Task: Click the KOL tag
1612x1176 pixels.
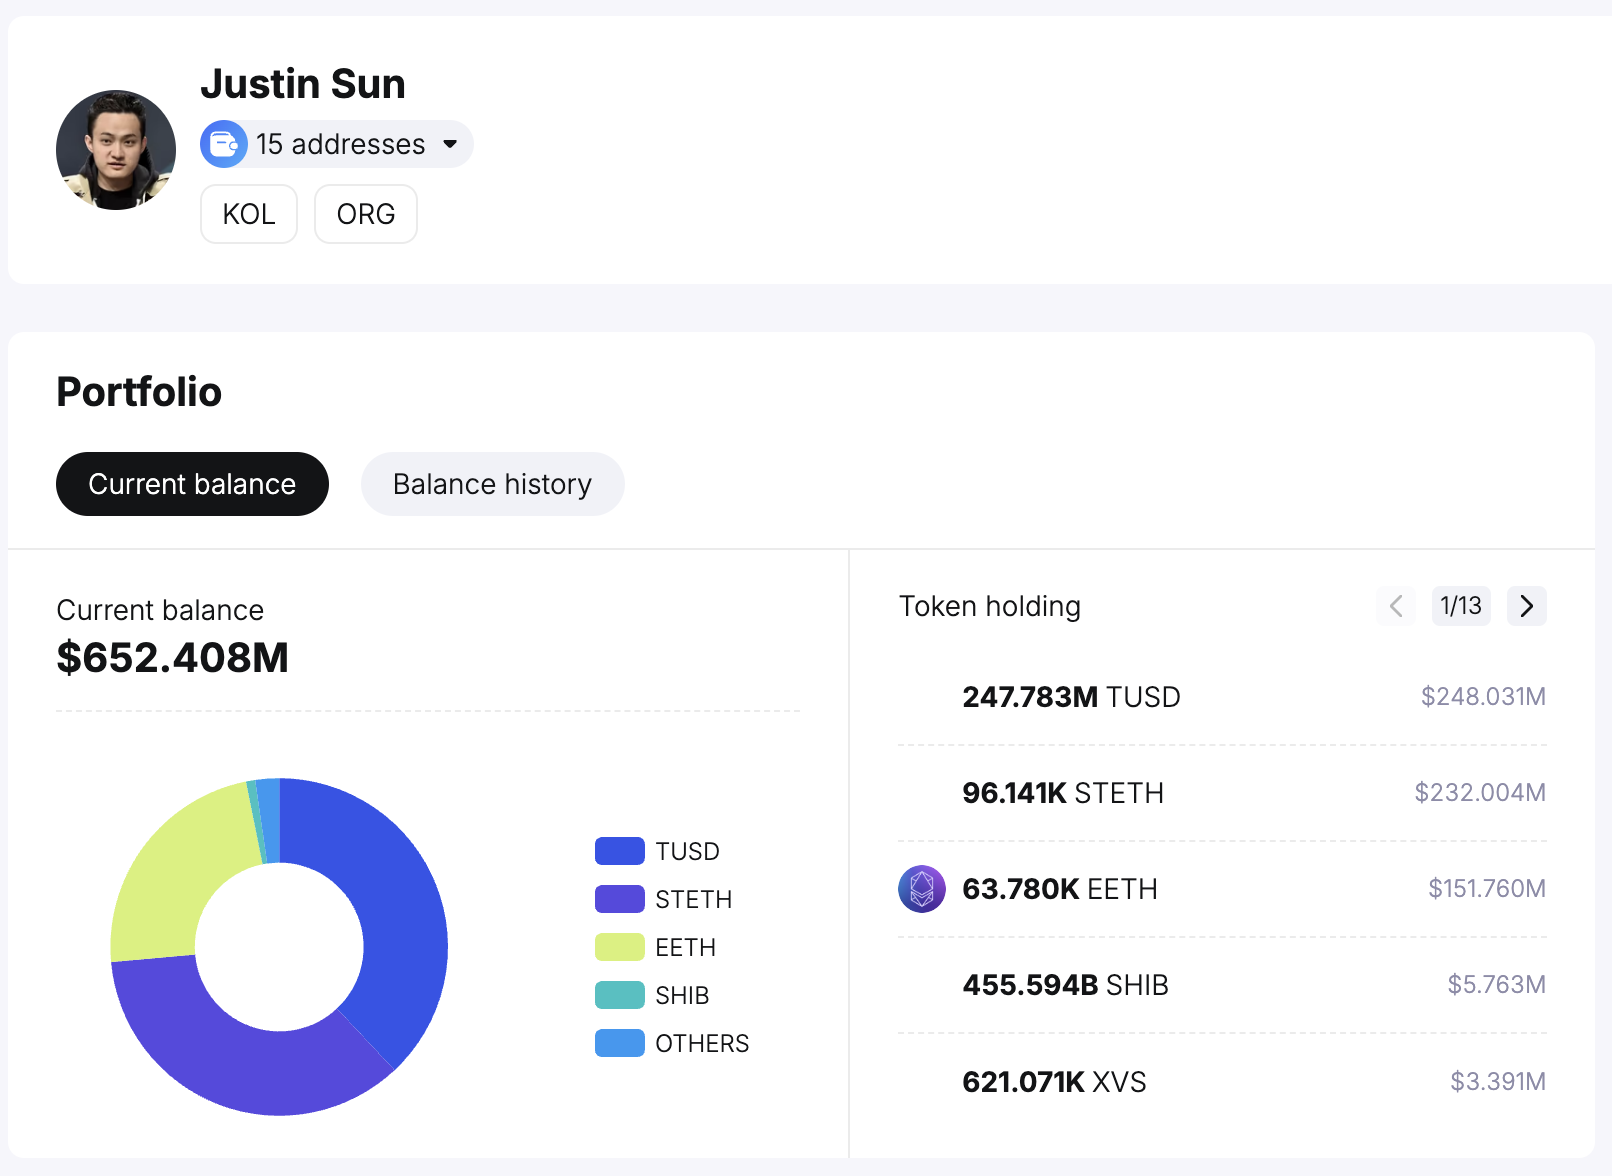Action: (x=249, y=214)
